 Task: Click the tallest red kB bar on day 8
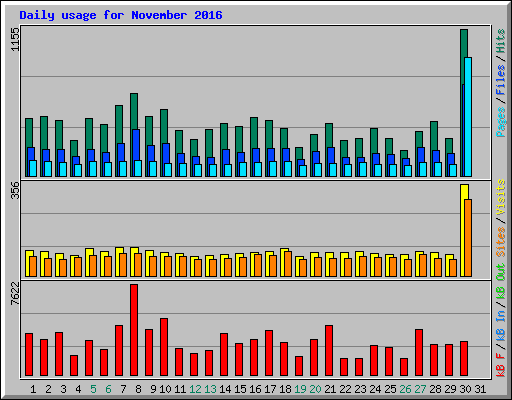click(134, 330)
